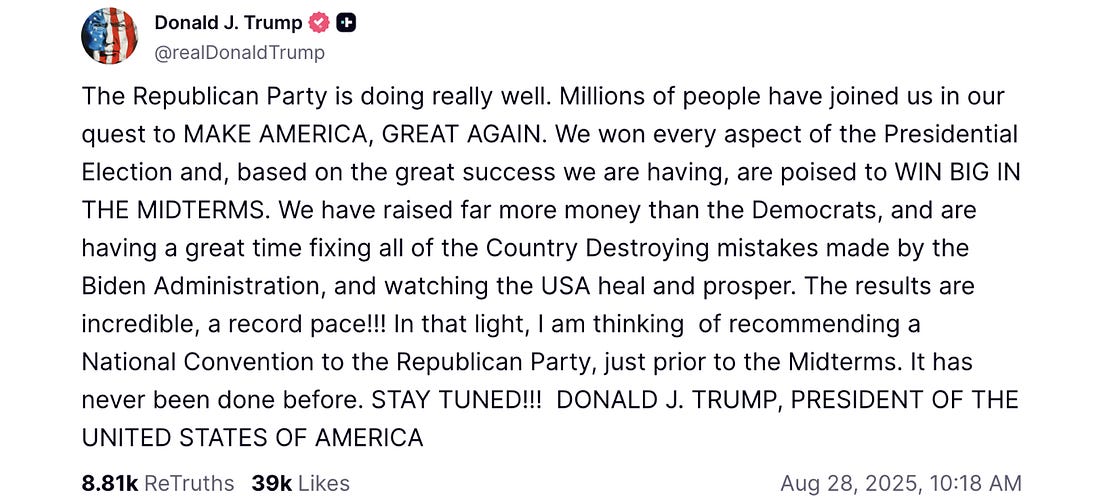Click the red verified checkmark badge

pyautogui.click(x=319, y=23)
